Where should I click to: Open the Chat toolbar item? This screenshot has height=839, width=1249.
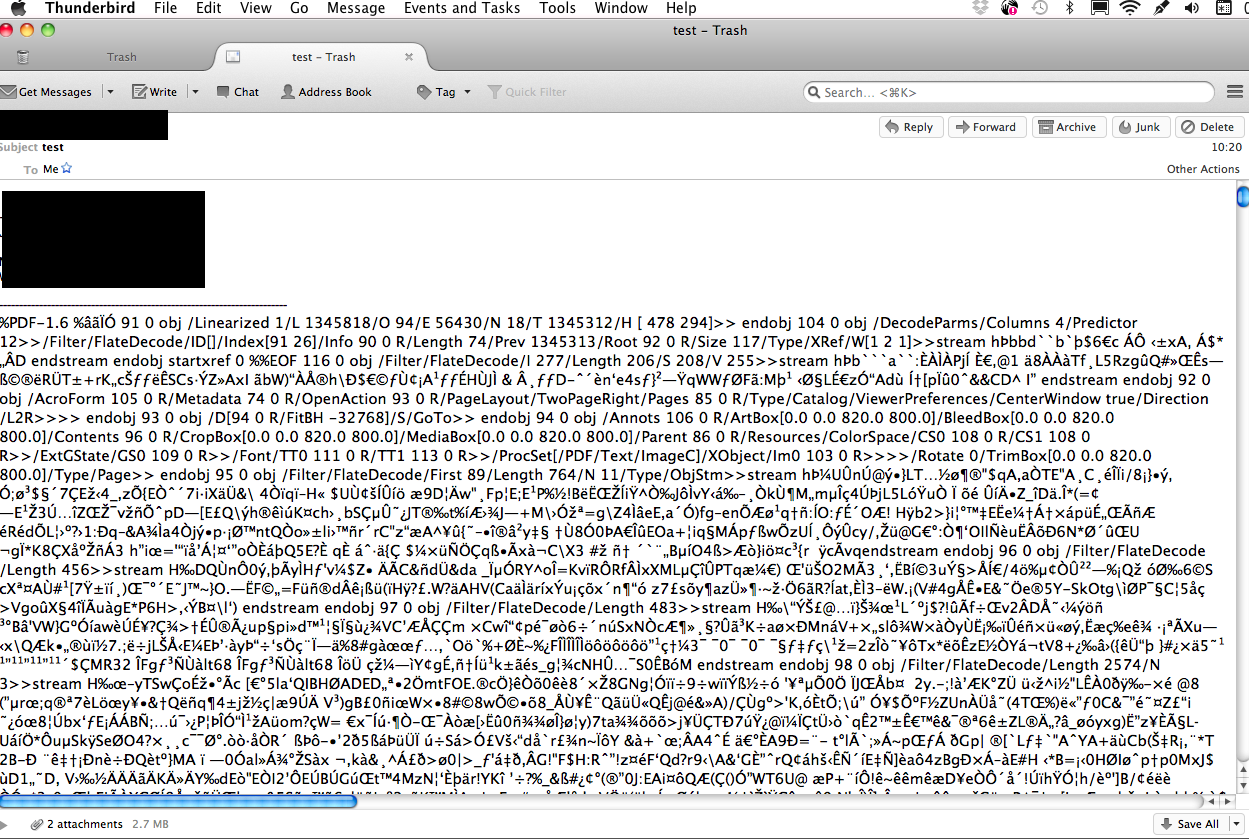click(x=237, y=92)
